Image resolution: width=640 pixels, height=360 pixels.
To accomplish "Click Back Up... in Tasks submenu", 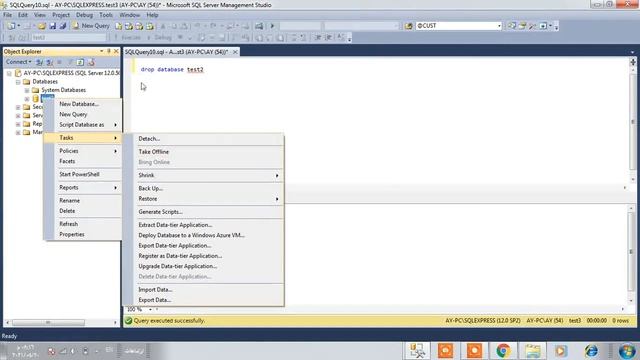I will 203,188.
